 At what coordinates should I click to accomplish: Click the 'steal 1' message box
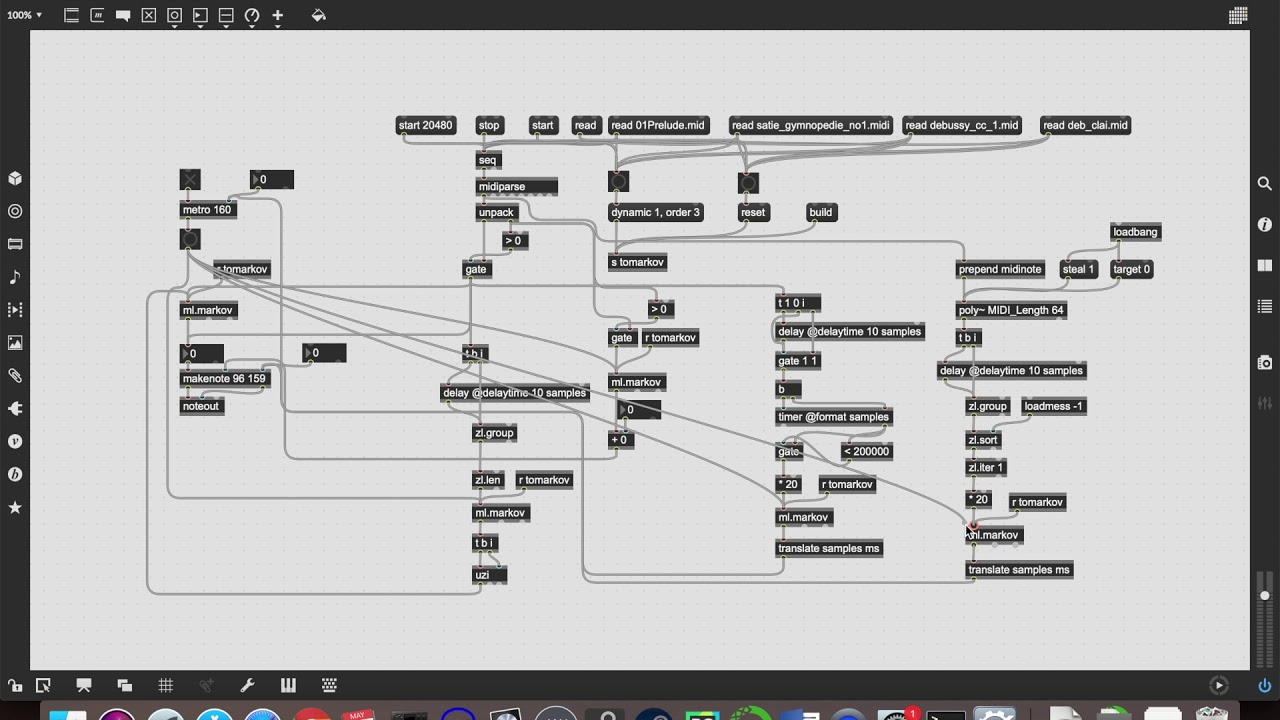pos(1079,269)
